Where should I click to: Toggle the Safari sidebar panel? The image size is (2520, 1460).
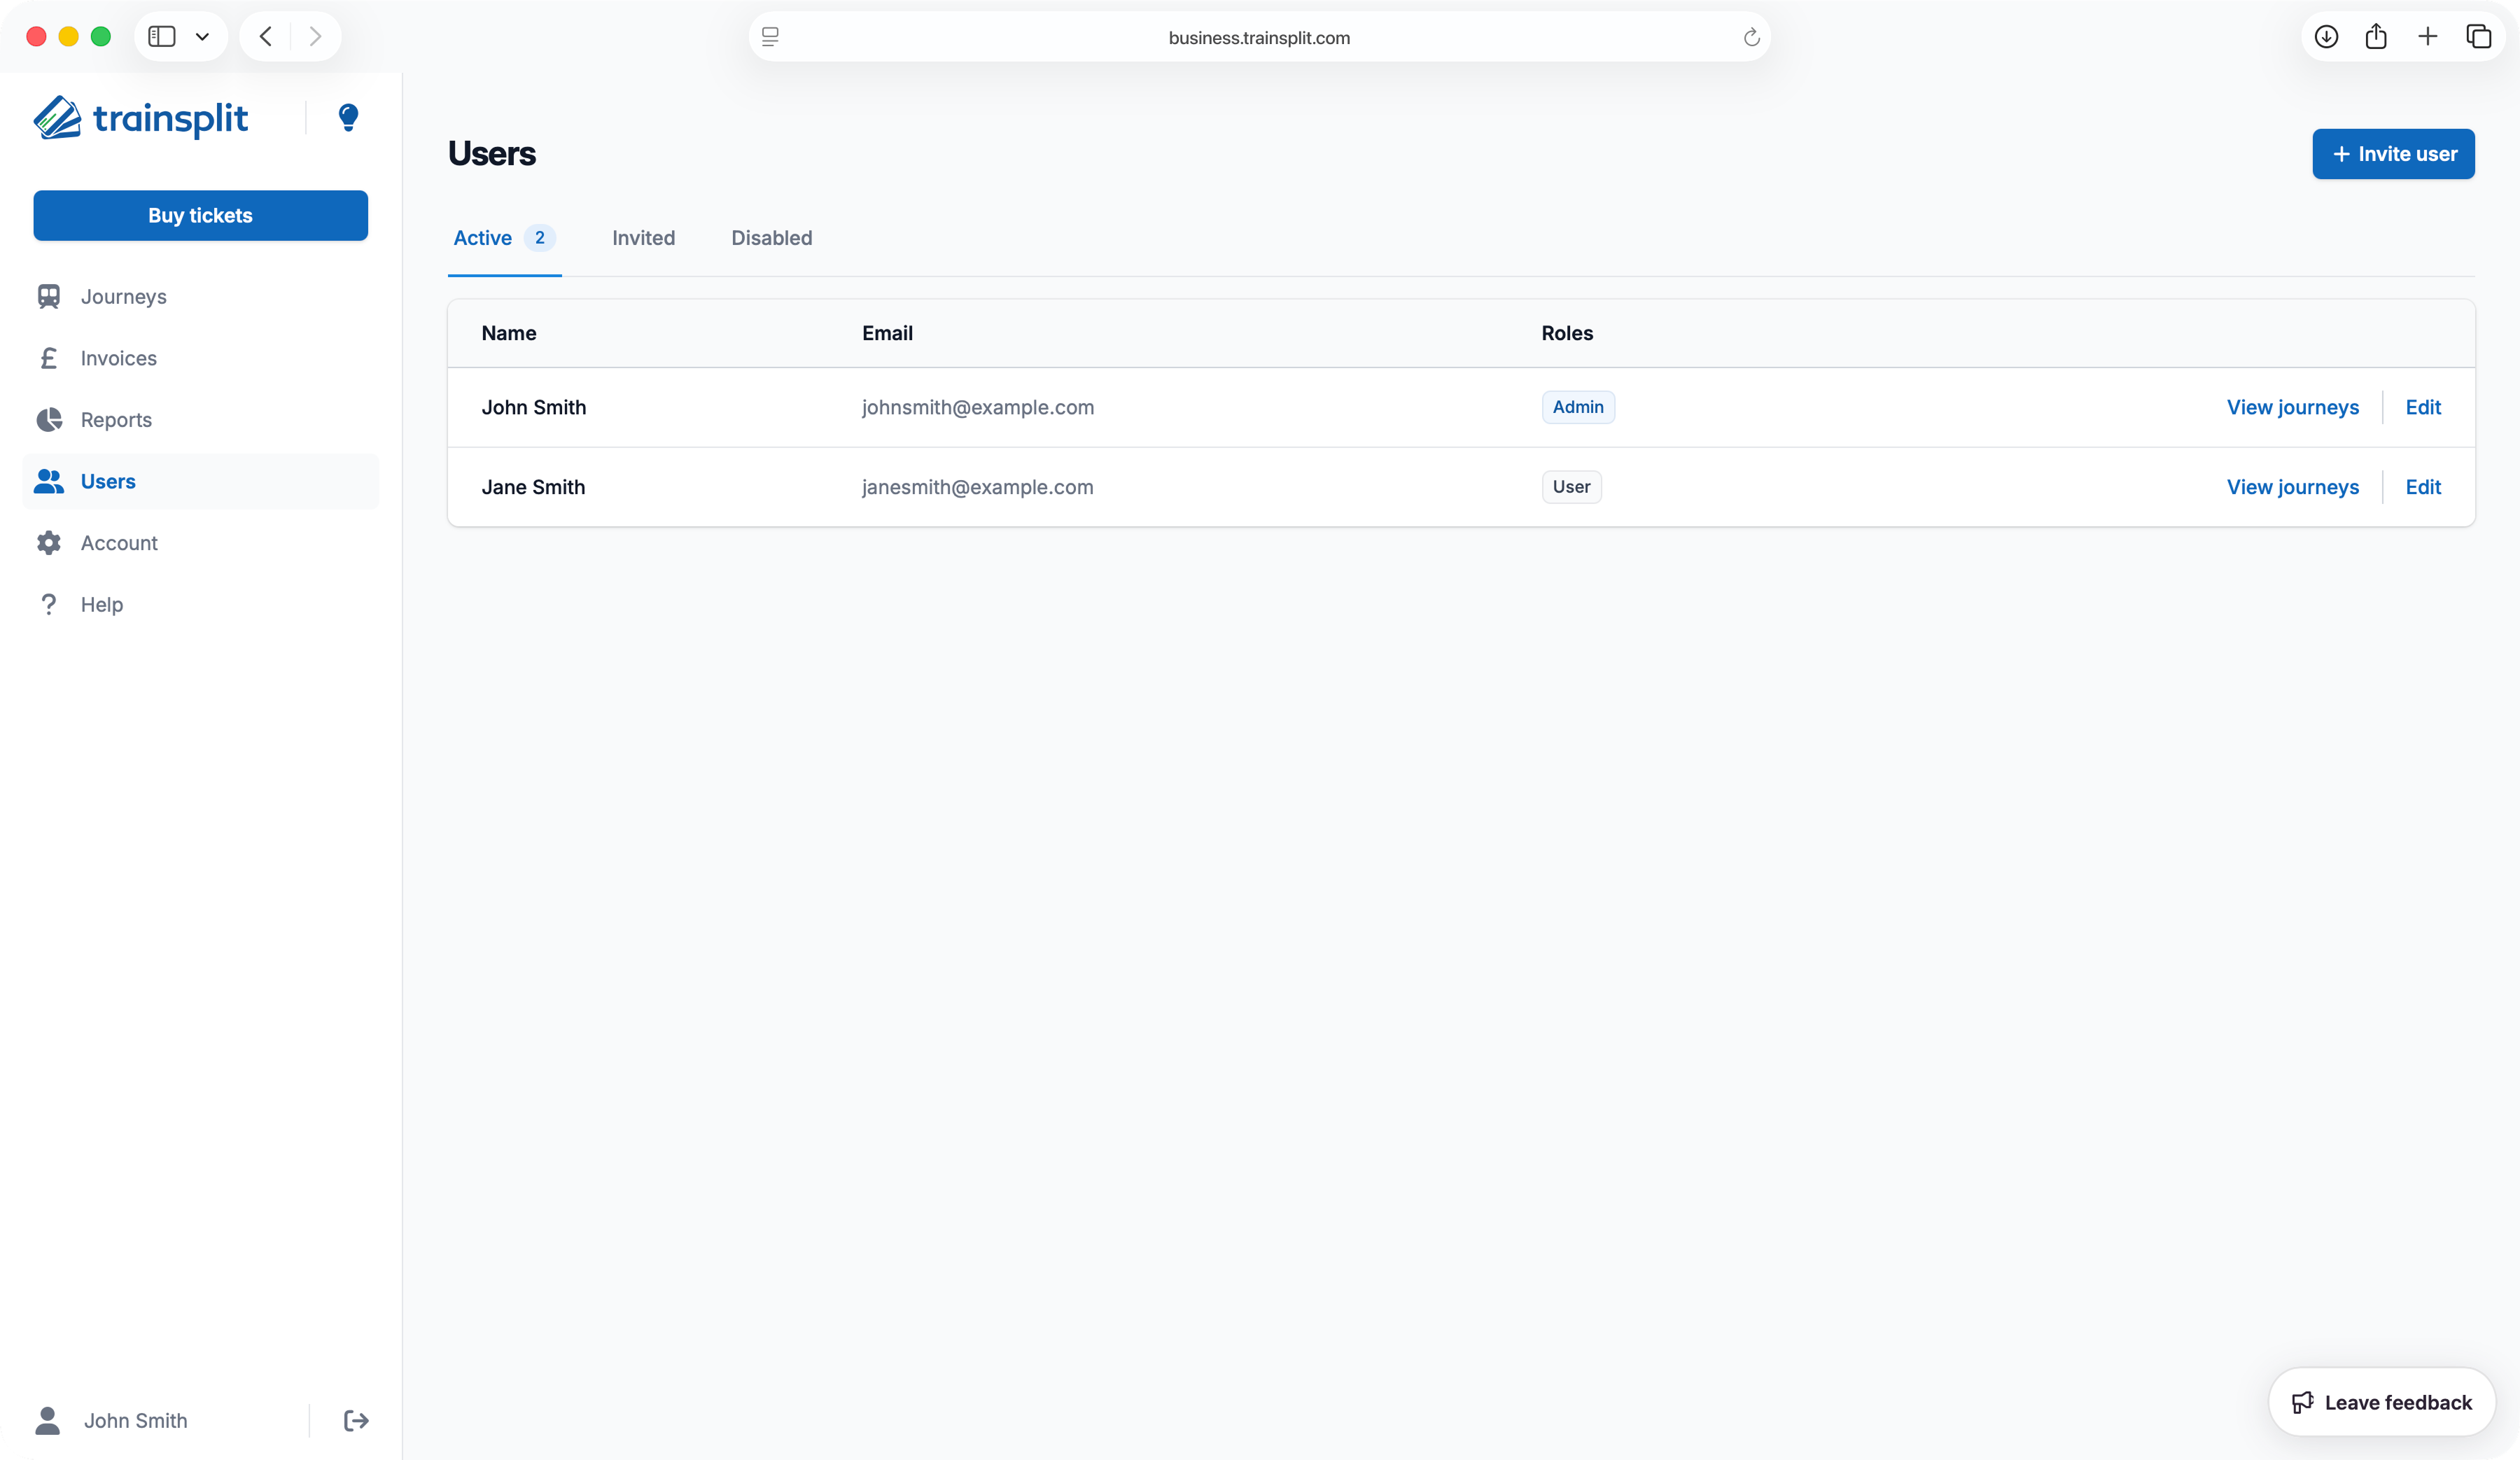[162, 37]
